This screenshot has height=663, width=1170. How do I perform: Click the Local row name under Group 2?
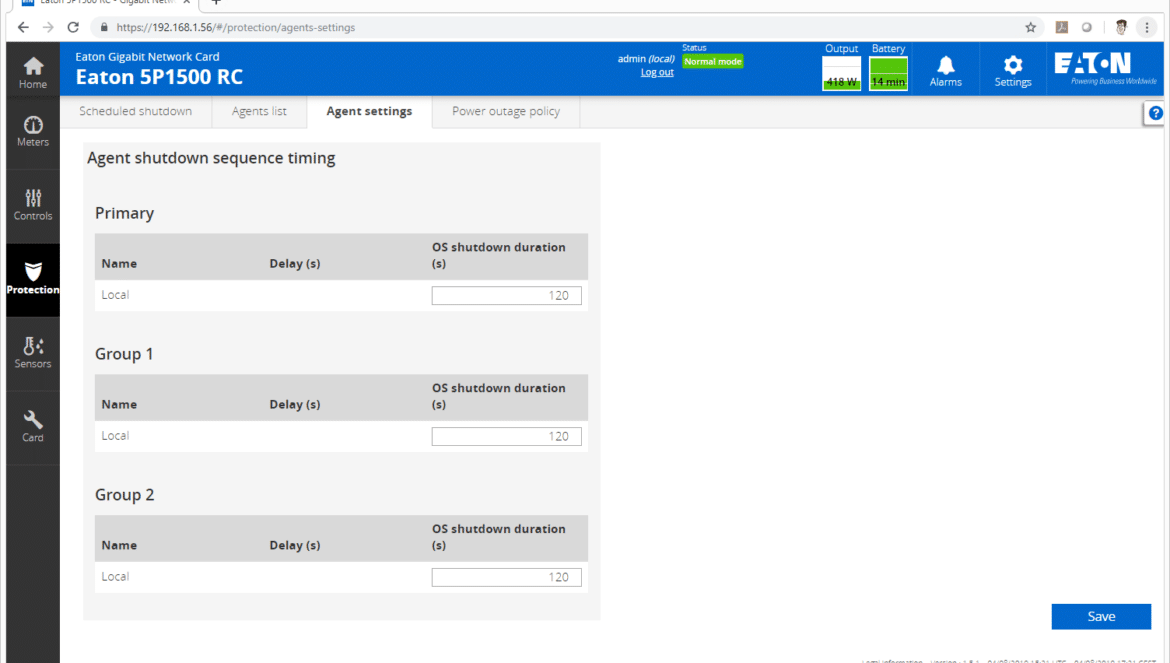[115, 576]
